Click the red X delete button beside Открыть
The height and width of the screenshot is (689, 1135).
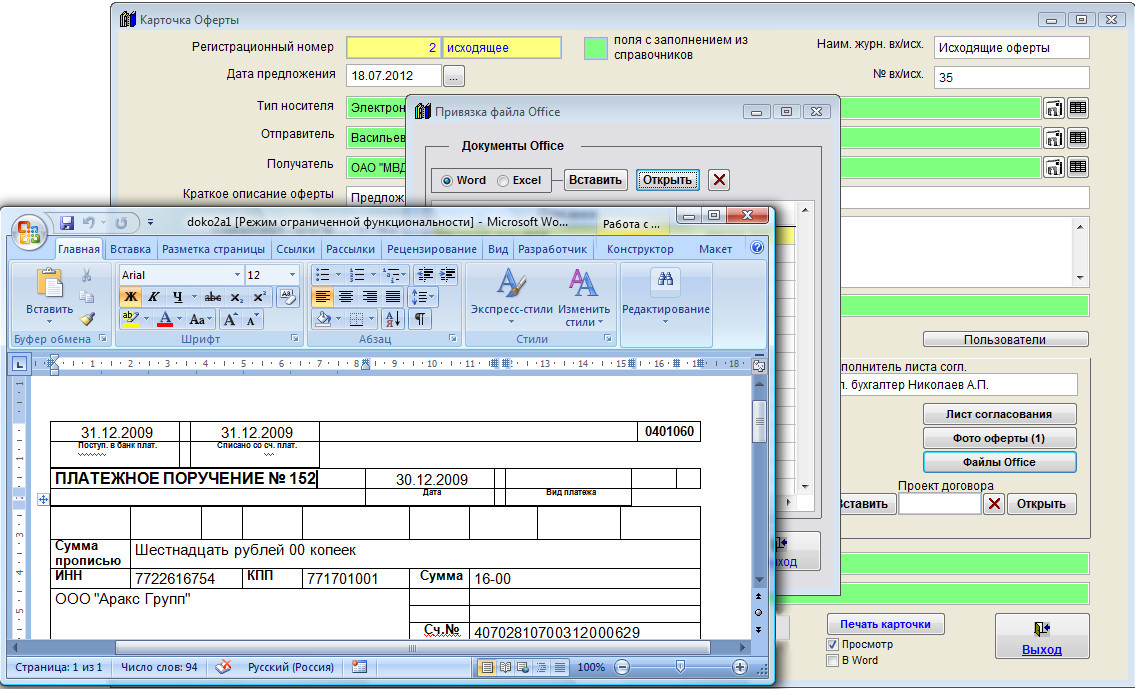pos(719,180)
